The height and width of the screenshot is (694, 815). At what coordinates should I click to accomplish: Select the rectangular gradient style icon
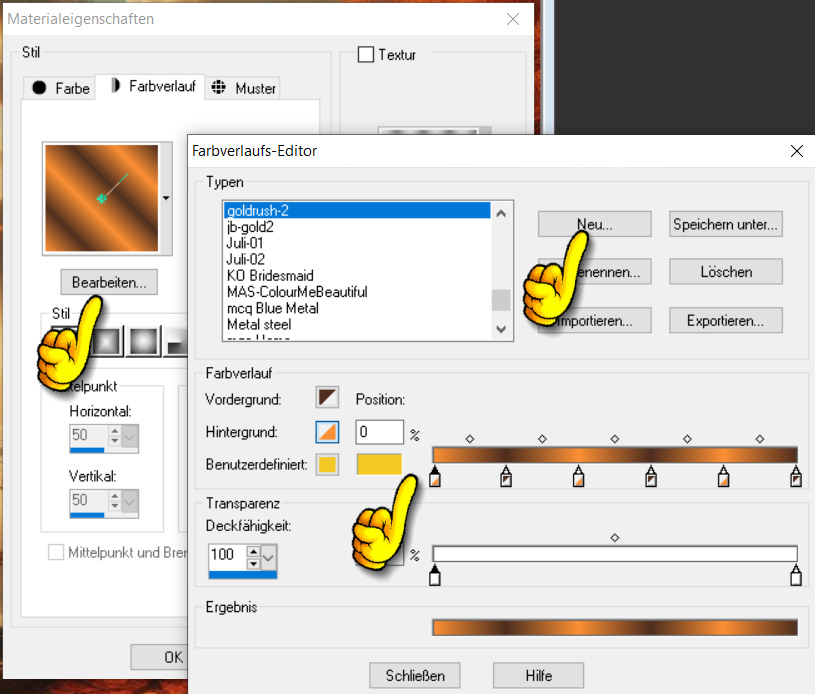[x=107, y=343]
